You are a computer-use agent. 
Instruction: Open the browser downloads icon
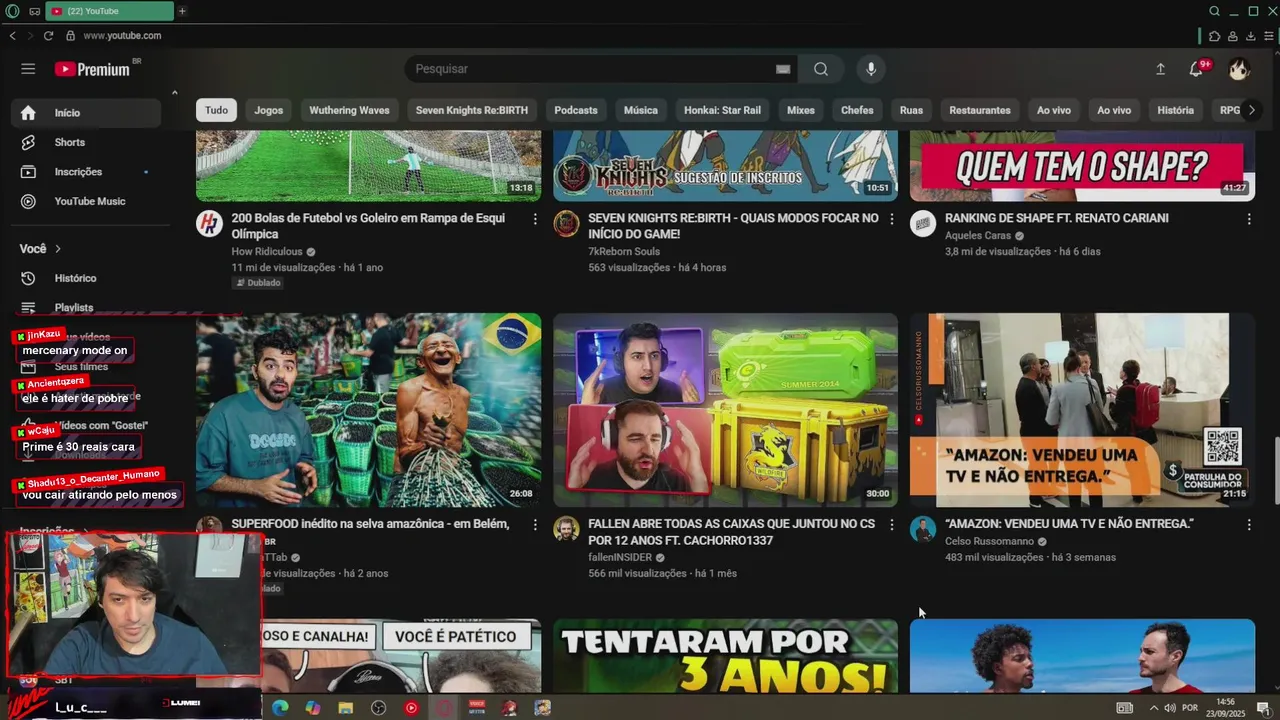pos(1250,36)
